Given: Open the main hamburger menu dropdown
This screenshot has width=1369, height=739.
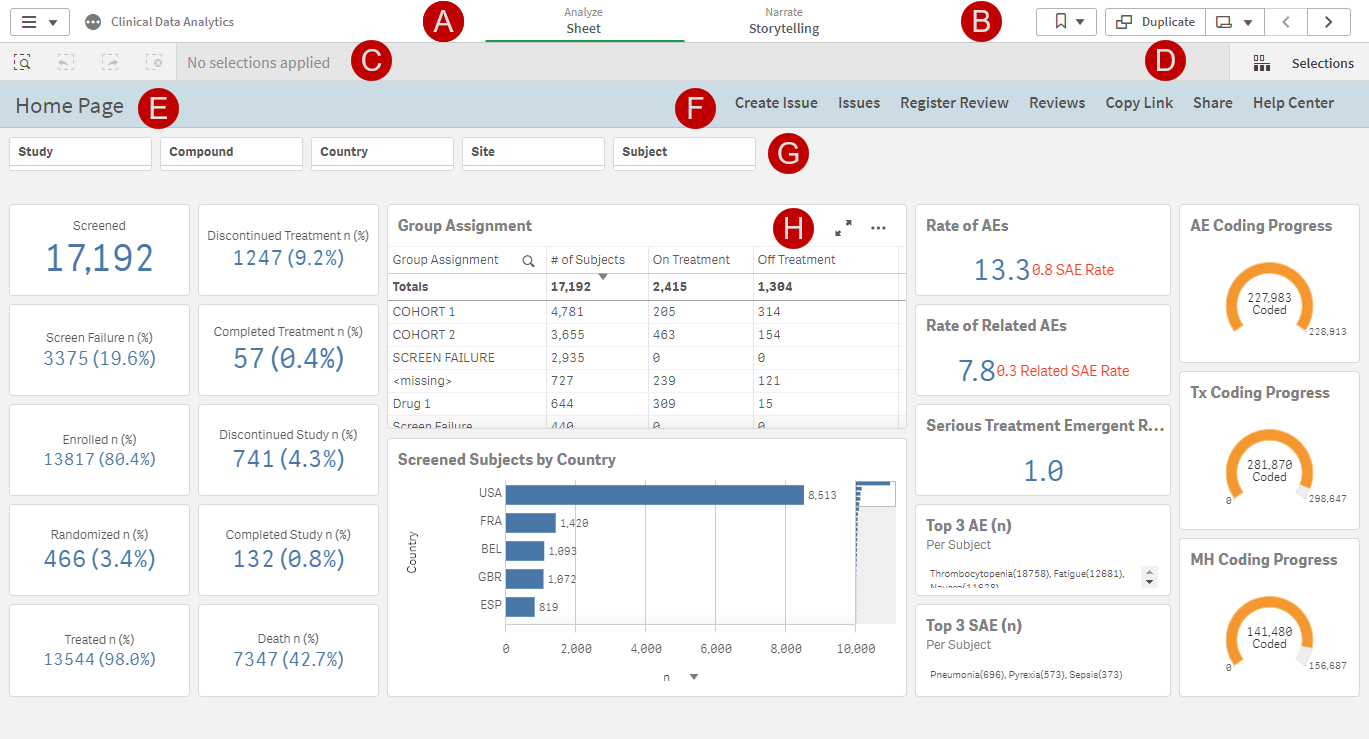Looking at the screenshot, I should pos(39,22).
